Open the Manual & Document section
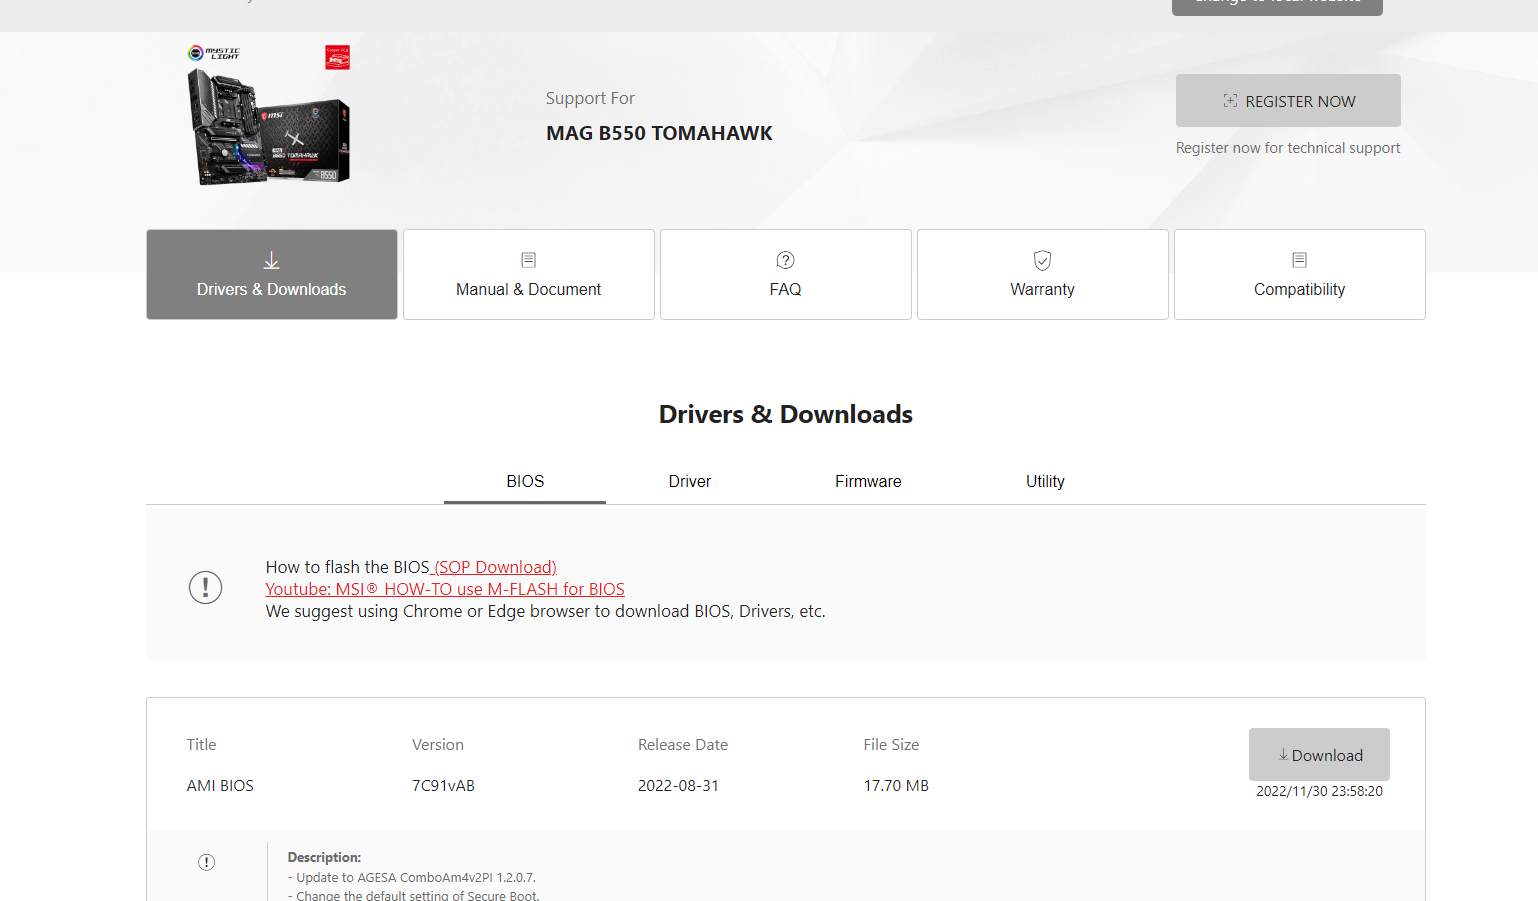The height and width of the screenshot is (901, 1538). pos(529,275)
